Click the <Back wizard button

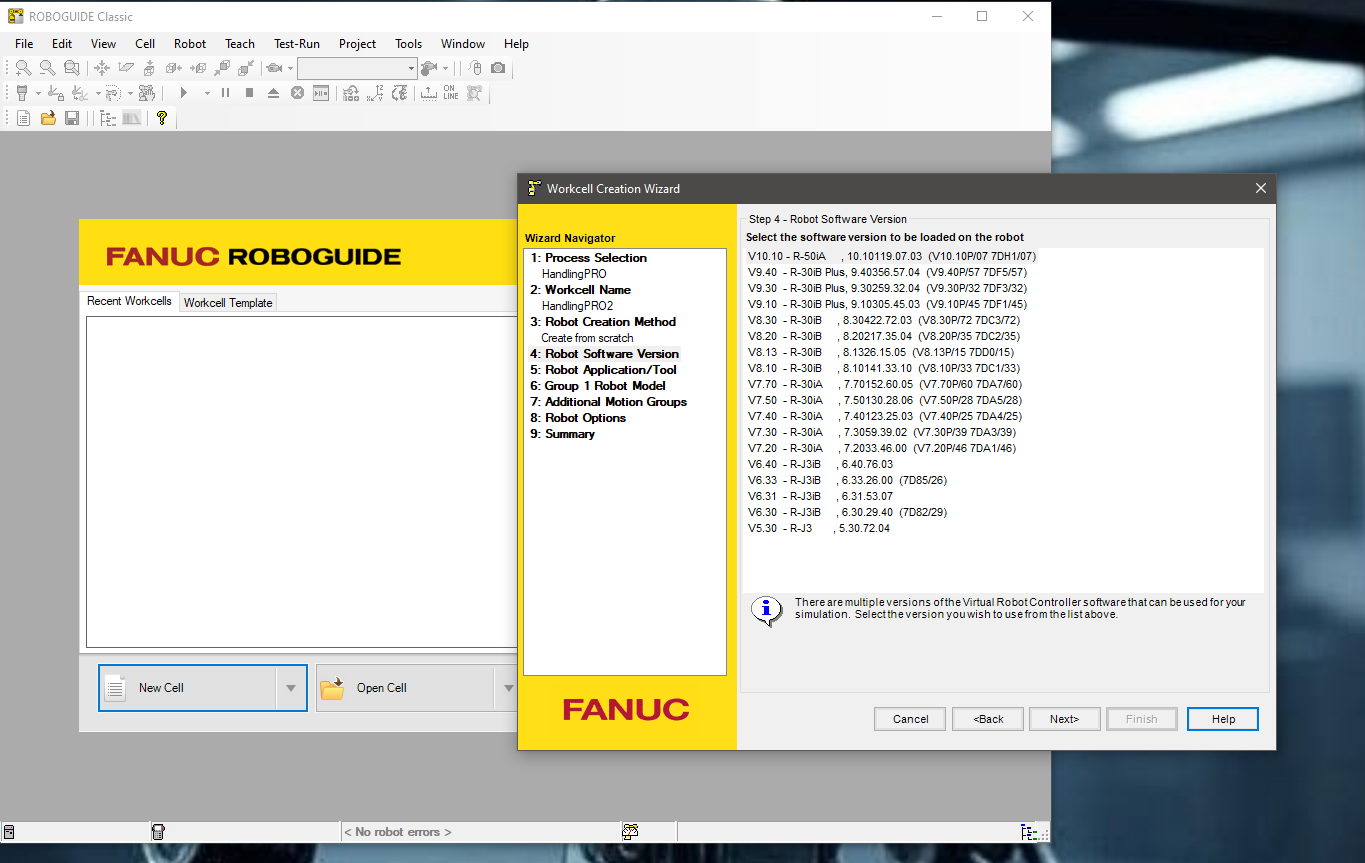pos(988,719)
